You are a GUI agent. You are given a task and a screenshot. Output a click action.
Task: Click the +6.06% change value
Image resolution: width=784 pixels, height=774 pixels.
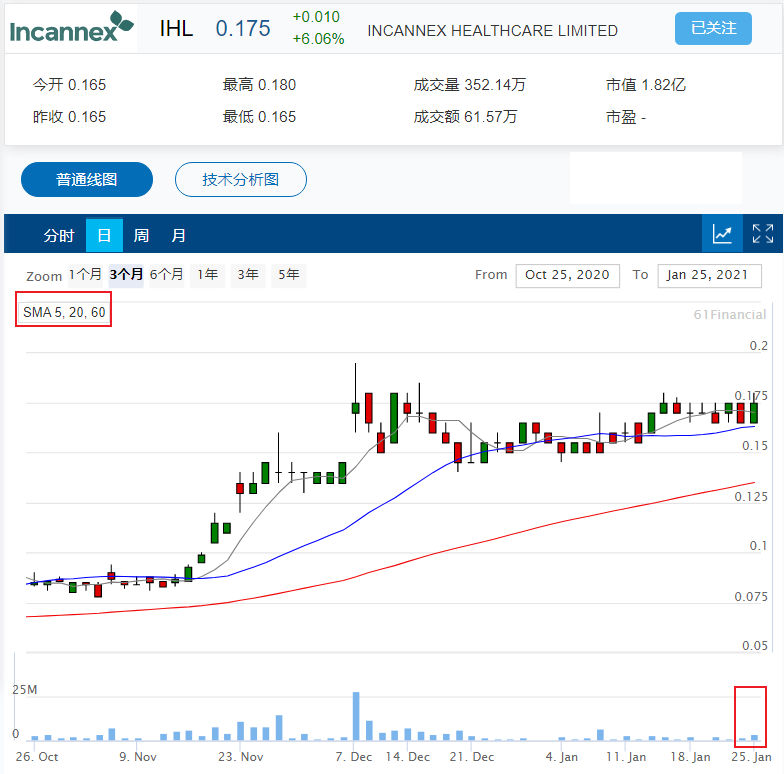(x=318, y=39)
